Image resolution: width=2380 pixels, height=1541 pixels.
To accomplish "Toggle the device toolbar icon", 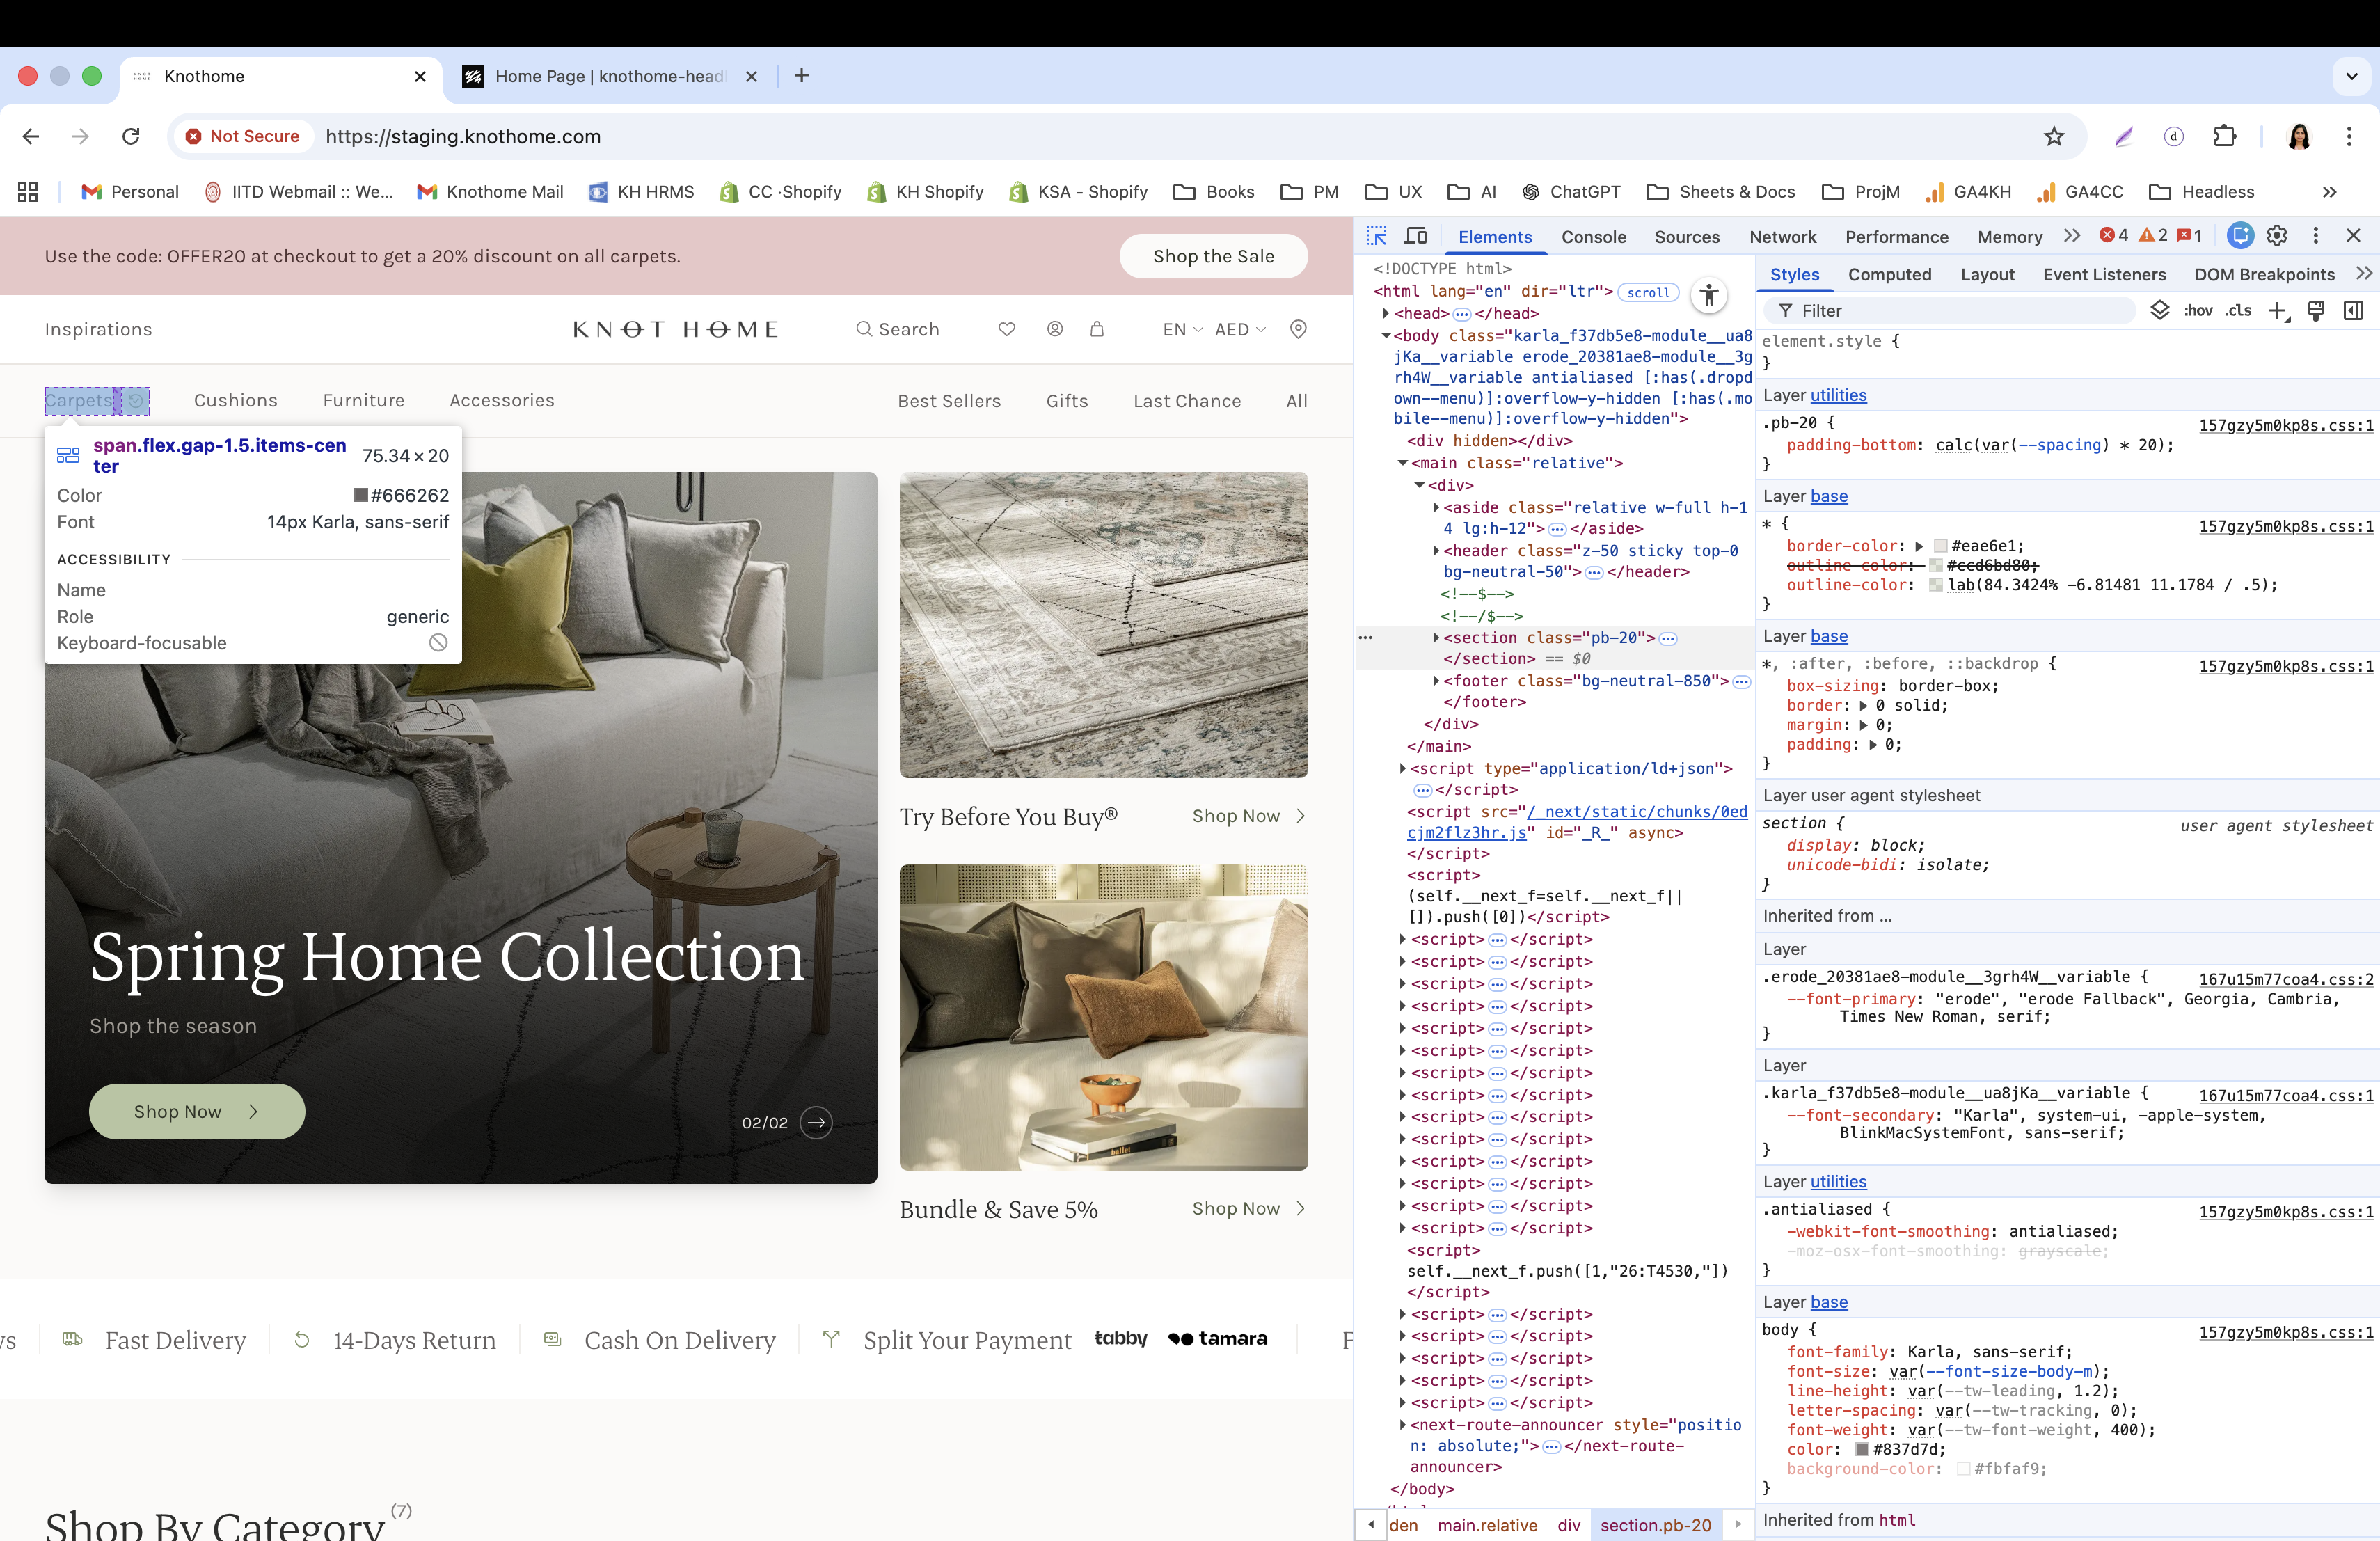I will (1416, 236).
